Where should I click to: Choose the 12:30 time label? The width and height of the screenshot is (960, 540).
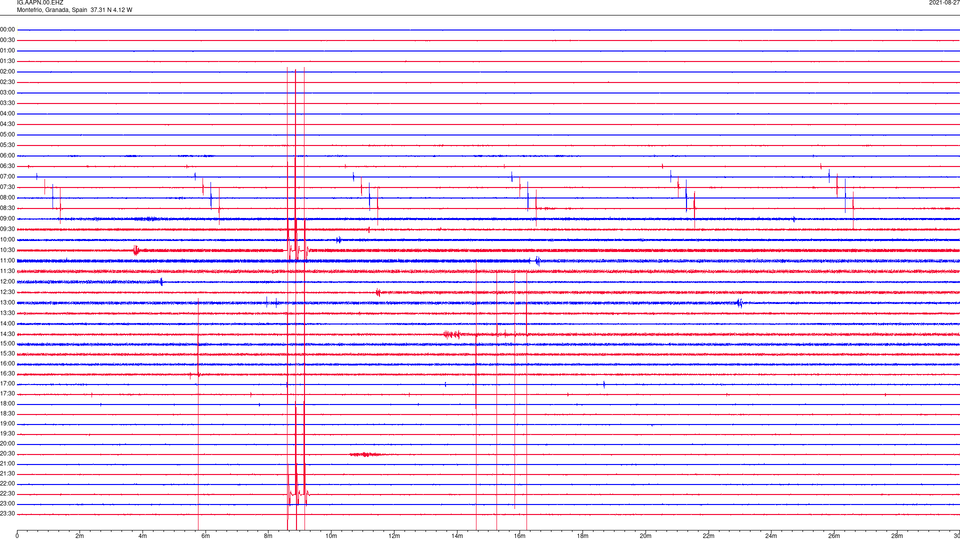tap(8, 292)
